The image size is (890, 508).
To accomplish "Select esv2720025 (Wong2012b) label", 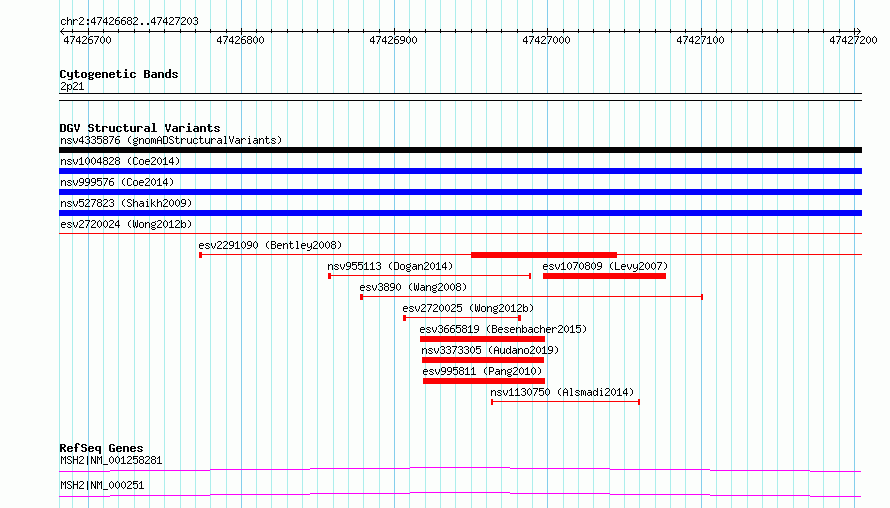I will click(468, 308).
